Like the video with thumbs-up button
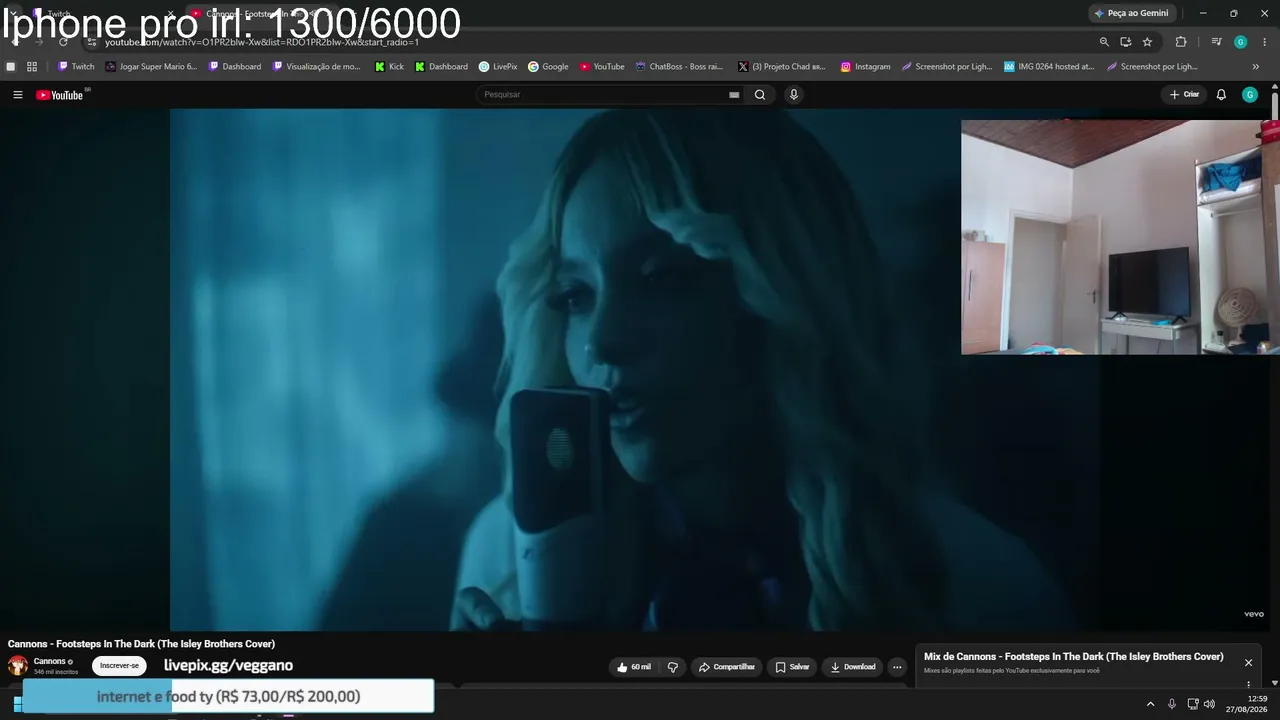 634,667
